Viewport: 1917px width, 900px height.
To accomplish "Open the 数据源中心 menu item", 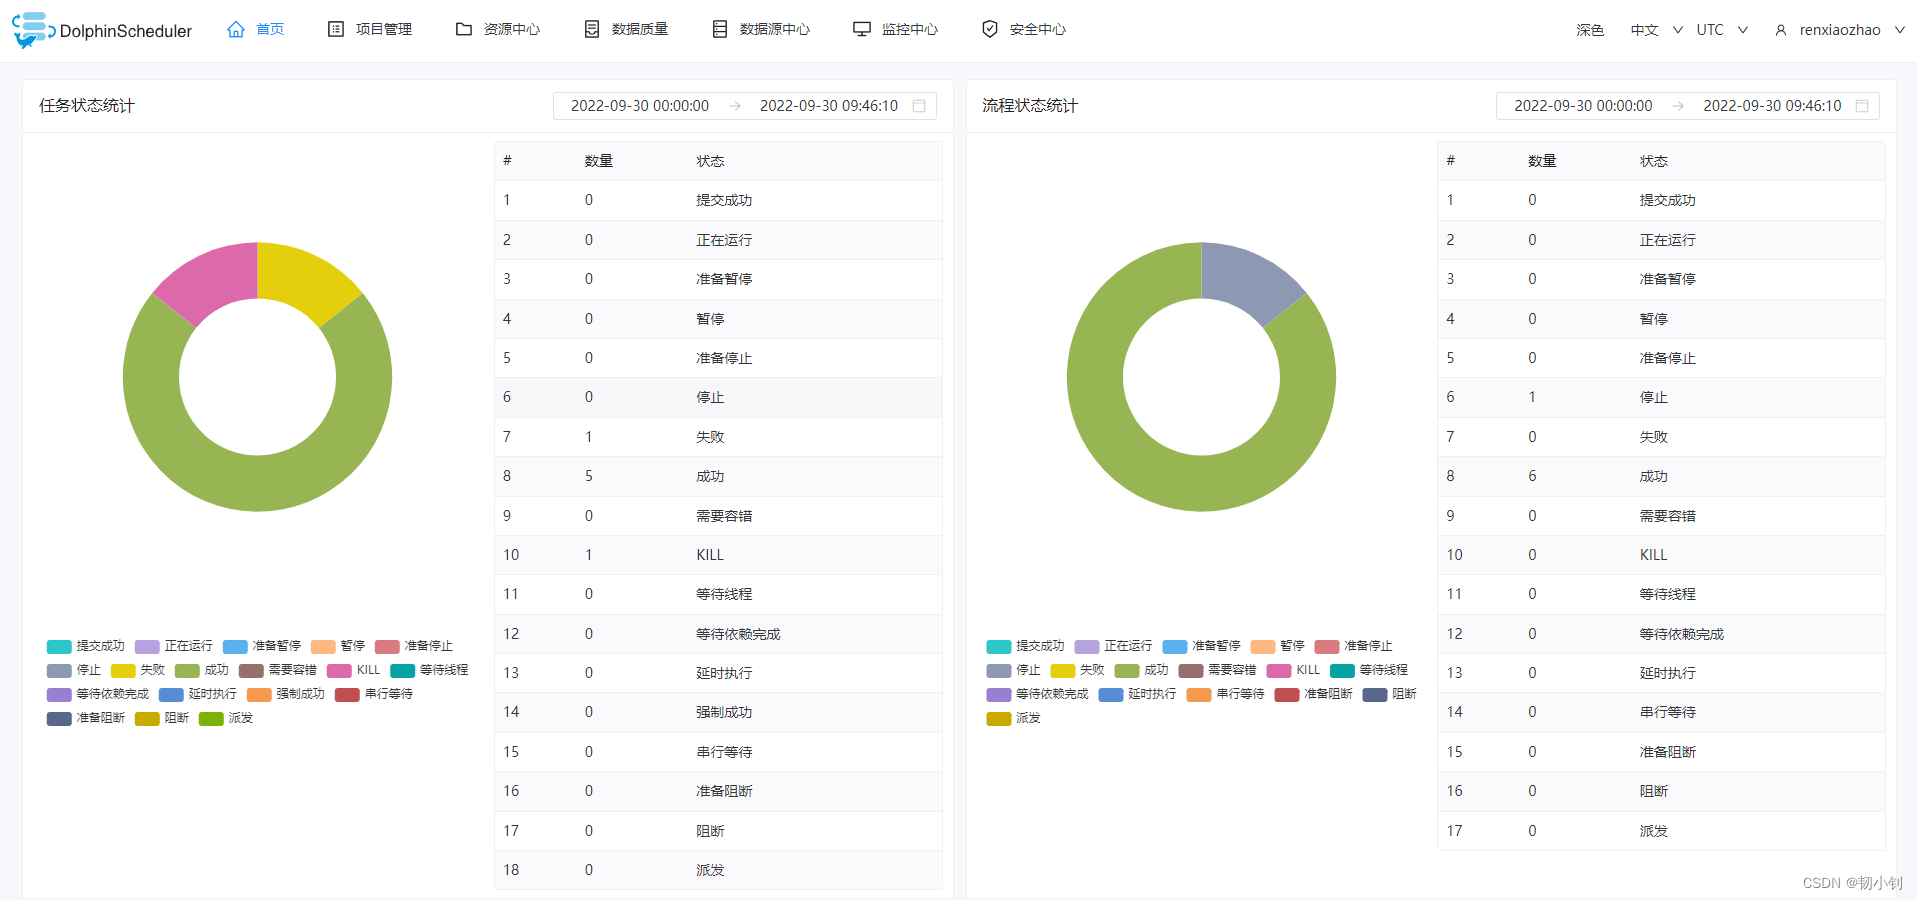I will pos(761,29).
